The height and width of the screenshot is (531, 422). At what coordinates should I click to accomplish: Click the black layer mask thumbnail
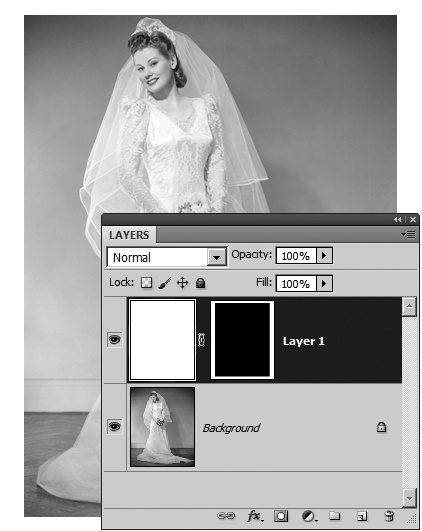(x=242, y=340)
